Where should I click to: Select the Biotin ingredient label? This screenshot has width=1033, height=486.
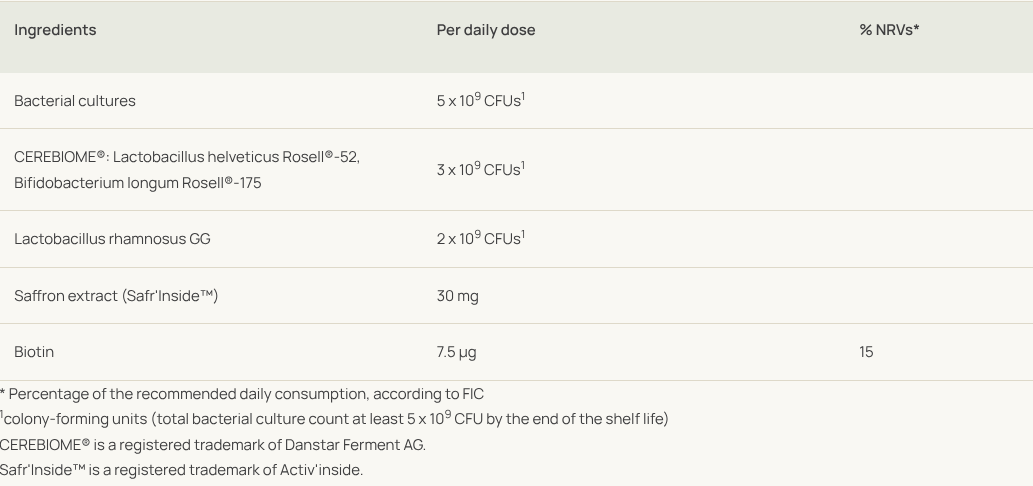[34, 352]
